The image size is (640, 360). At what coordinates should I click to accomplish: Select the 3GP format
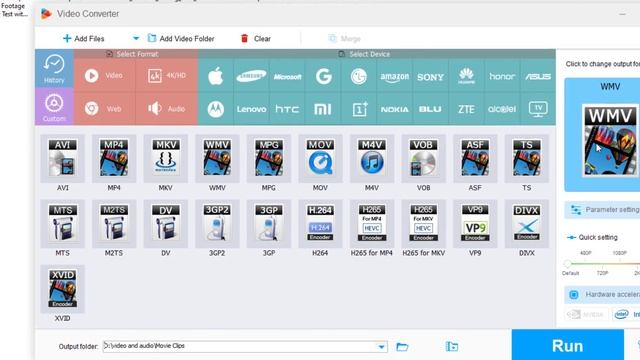269,224
